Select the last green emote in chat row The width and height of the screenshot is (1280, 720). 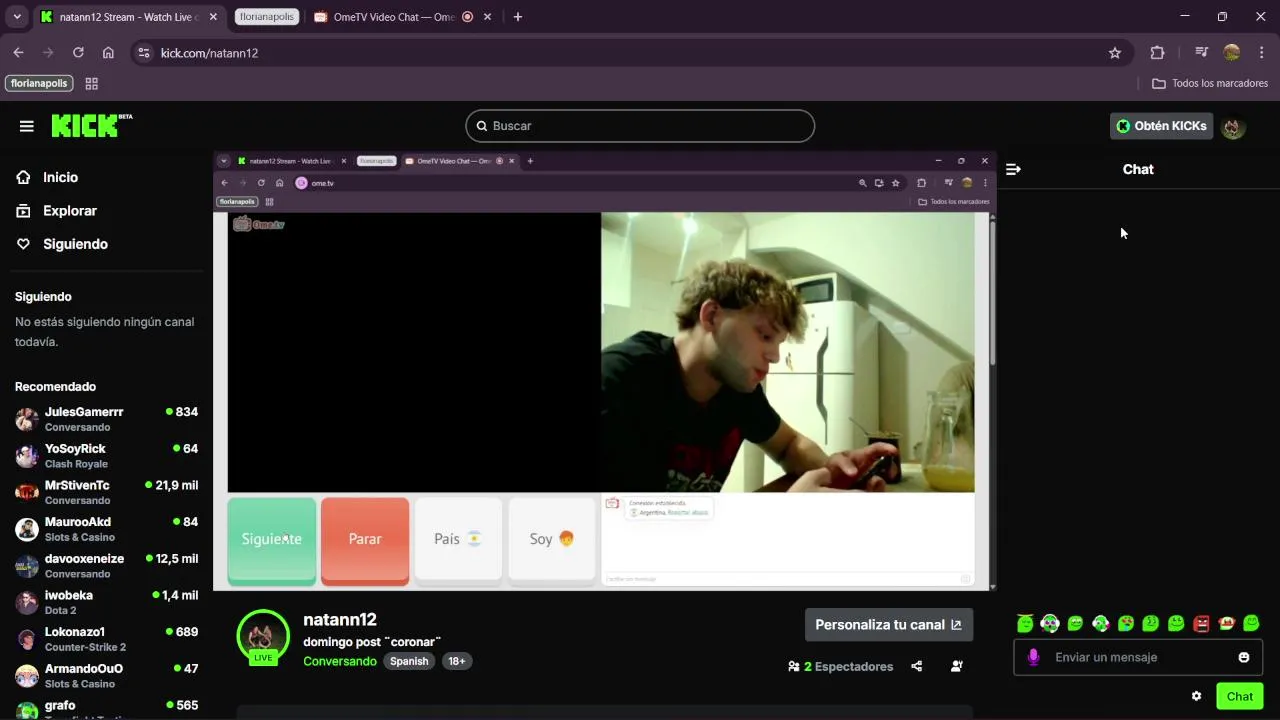tap(1251, 623)
